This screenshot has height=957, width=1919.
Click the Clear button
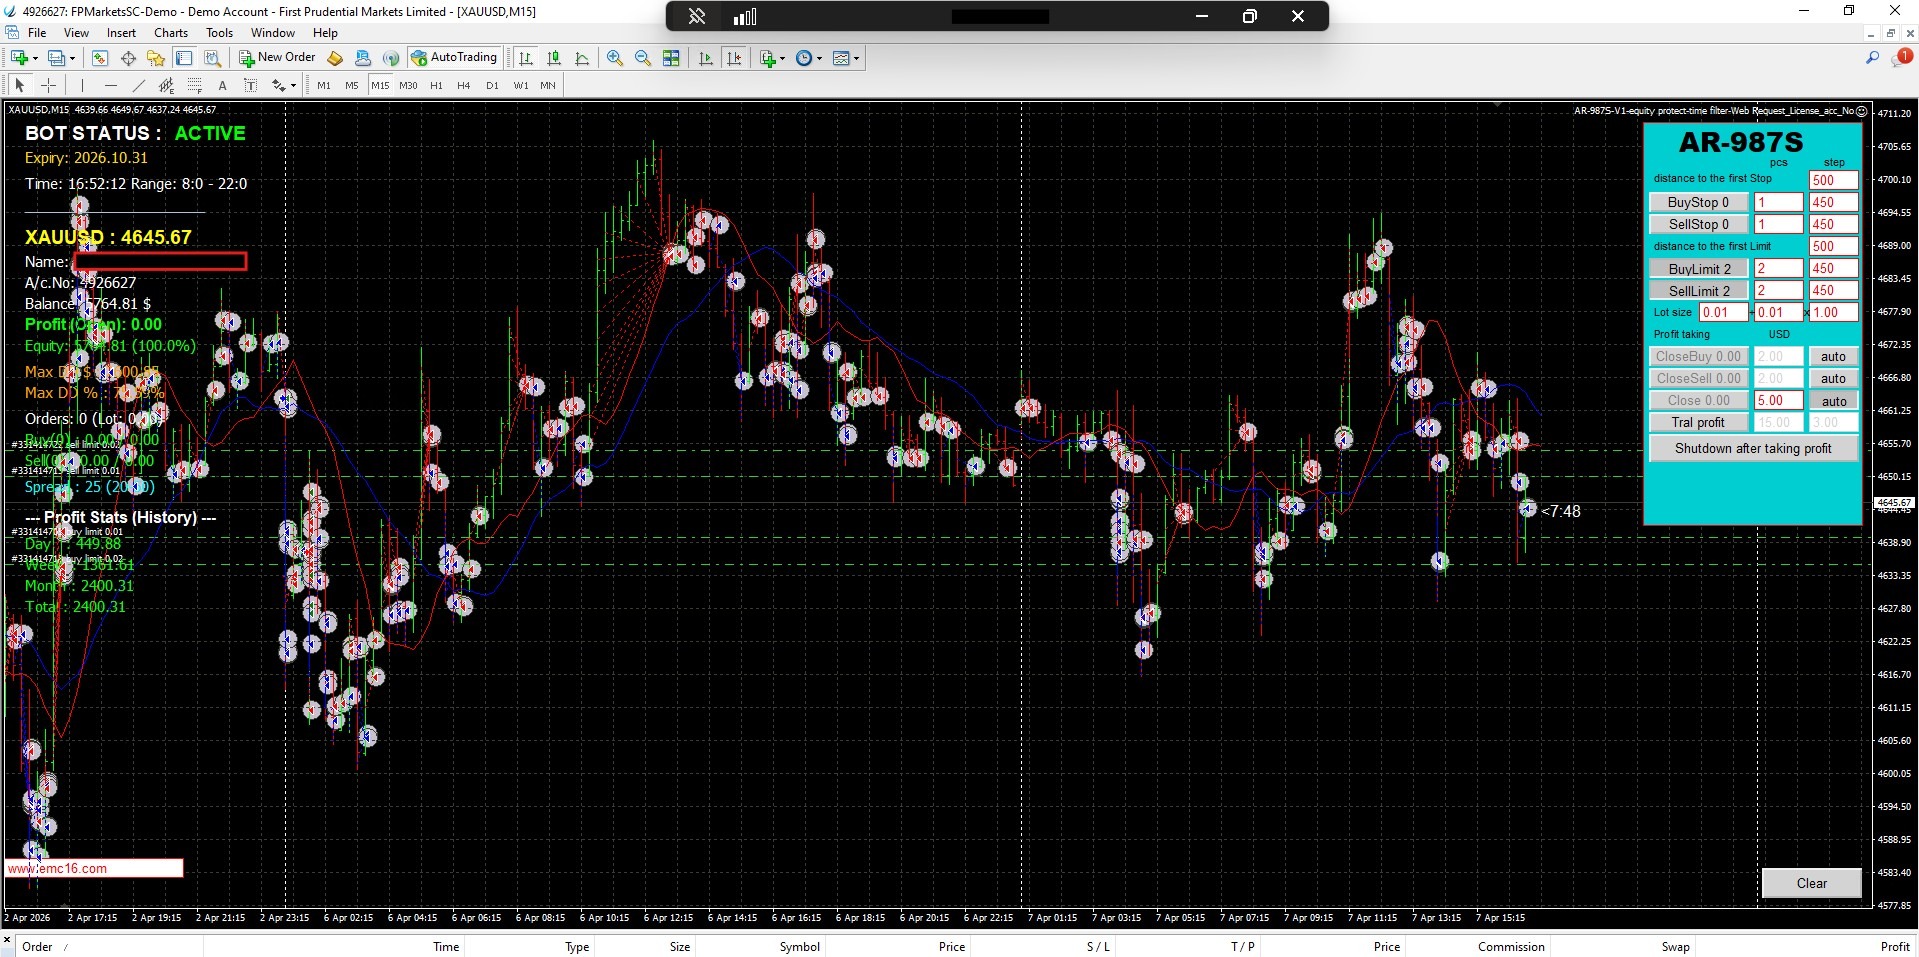(x=1810, y=883)
